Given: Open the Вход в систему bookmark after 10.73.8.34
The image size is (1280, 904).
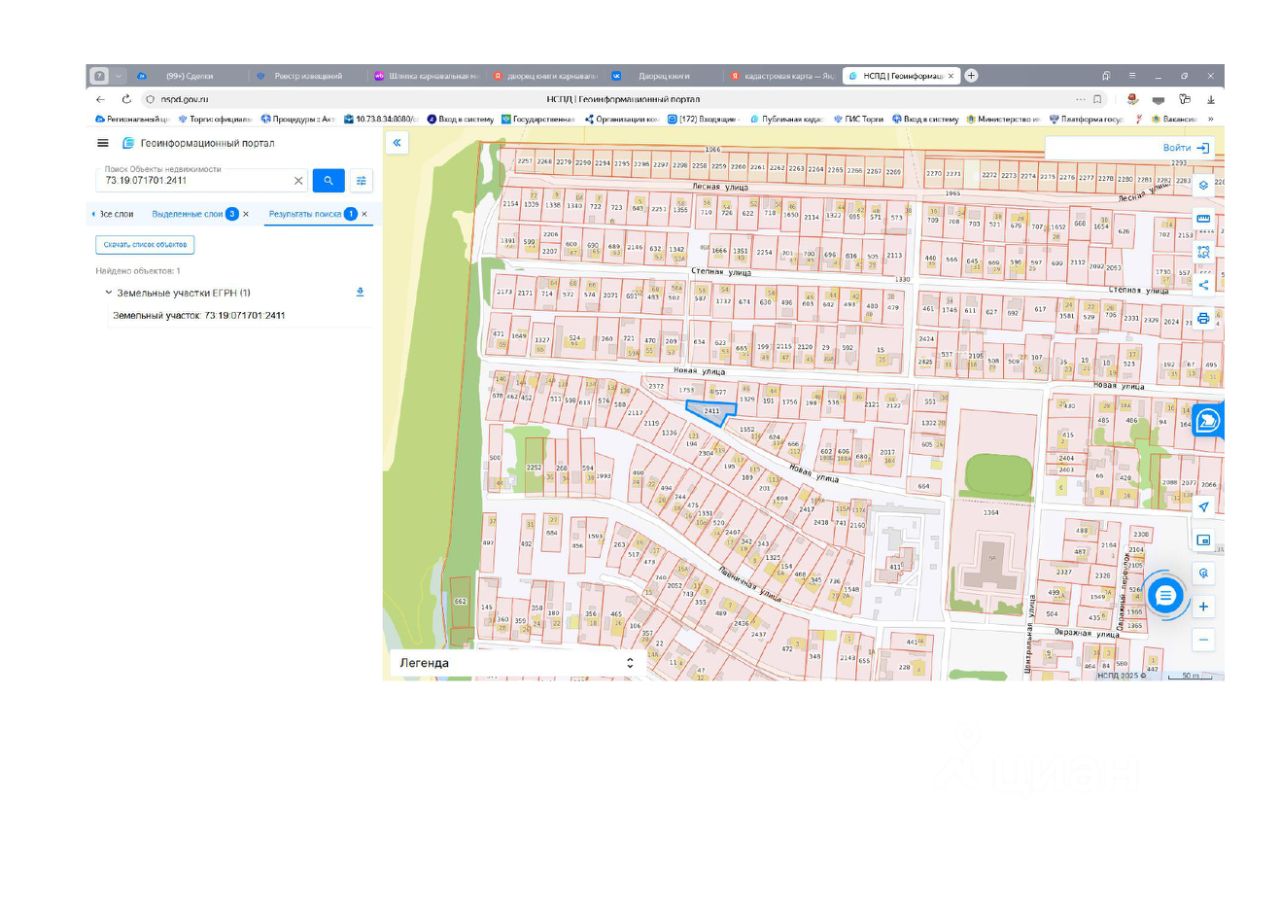Looking at the screenshot, I should [460, 118].
